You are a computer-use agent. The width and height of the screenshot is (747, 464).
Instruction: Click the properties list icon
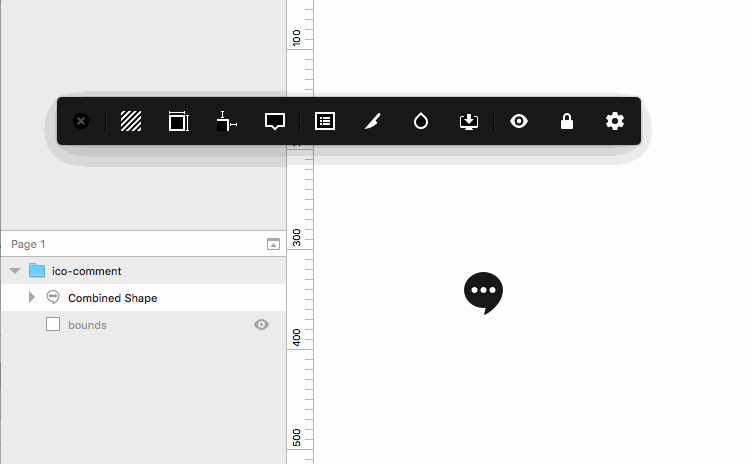coord(325,121)
